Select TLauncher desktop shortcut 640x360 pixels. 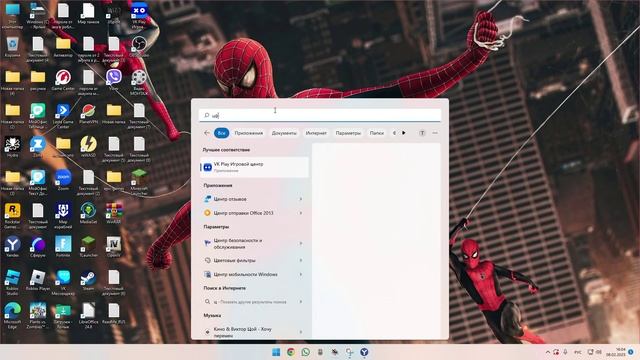(88, 247)
